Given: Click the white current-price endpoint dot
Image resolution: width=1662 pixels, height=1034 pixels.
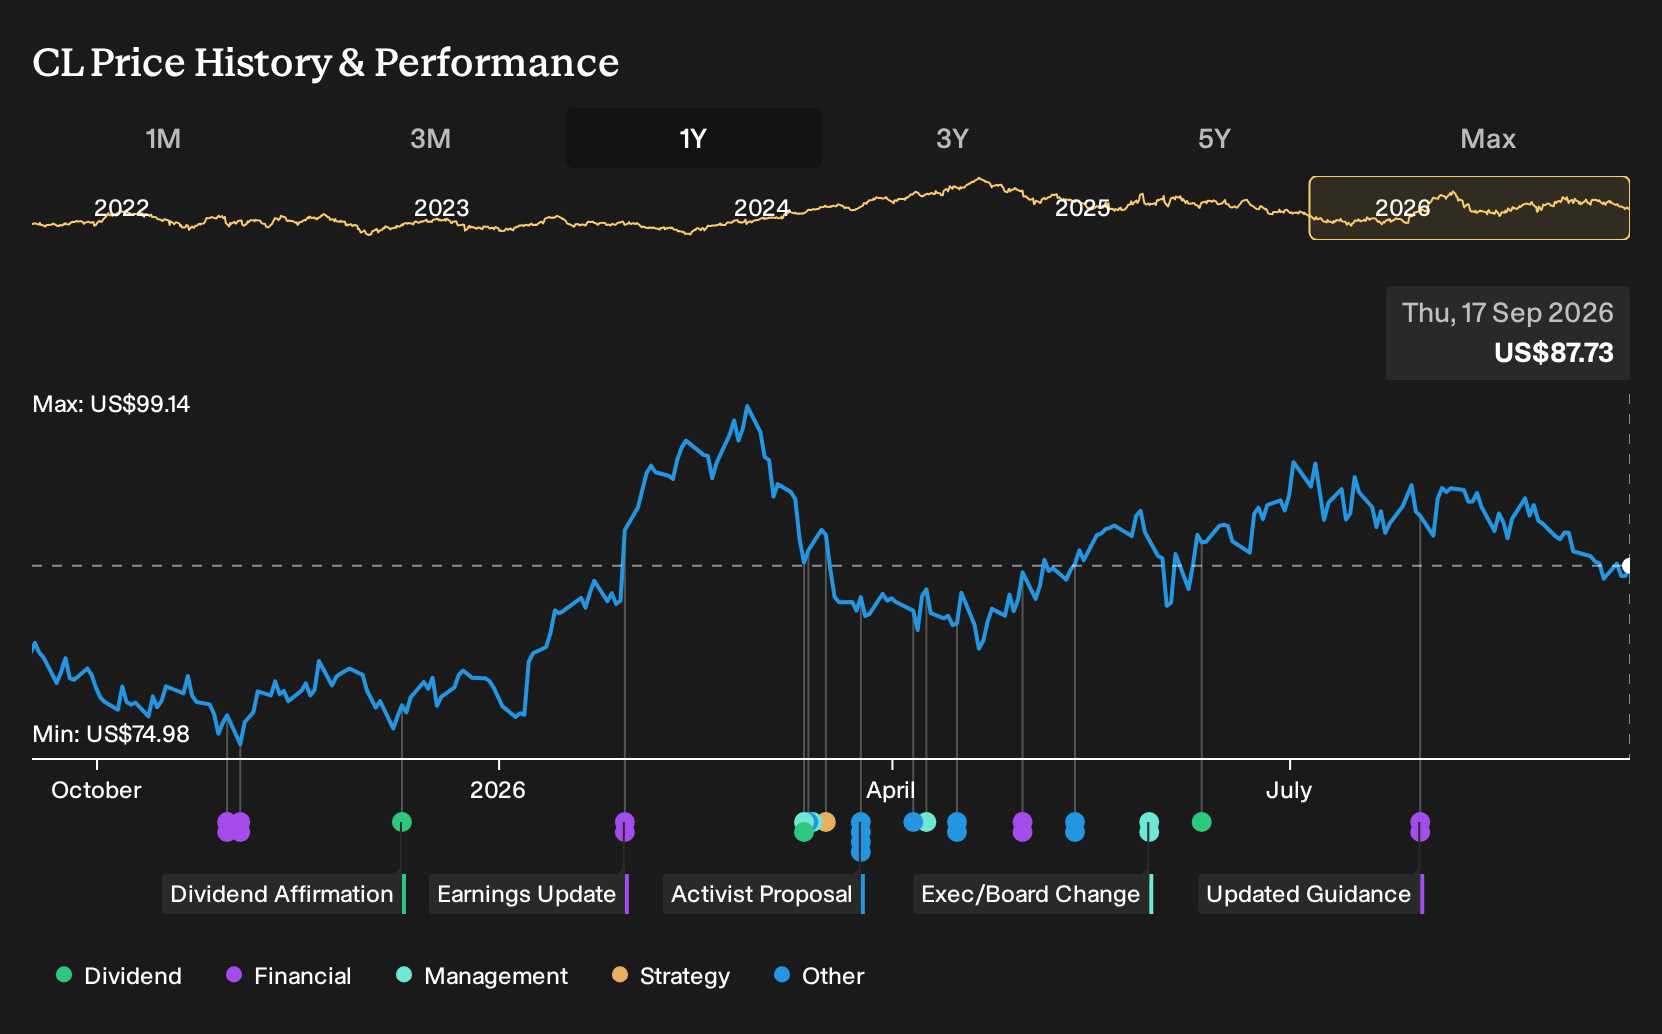Looking at the screenshot, I should [x=1627, y=566].
